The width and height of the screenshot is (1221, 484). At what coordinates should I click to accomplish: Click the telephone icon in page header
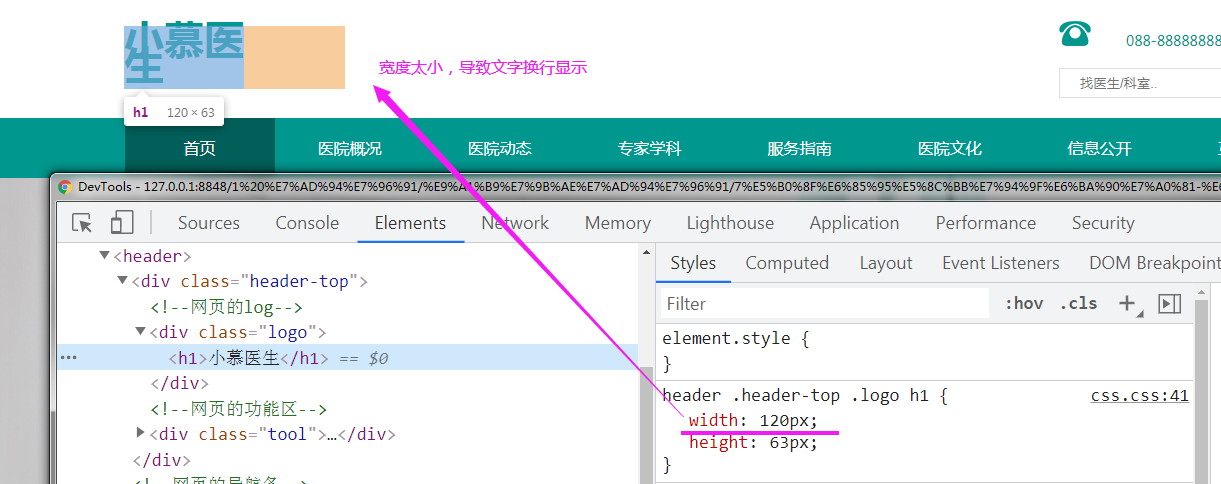(1075, 34)
